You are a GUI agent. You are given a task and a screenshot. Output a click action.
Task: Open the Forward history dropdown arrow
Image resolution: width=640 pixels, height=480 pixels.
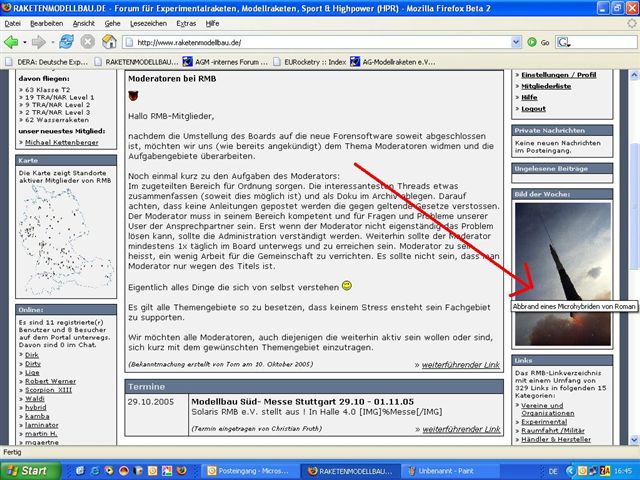[x=52, y=42]
